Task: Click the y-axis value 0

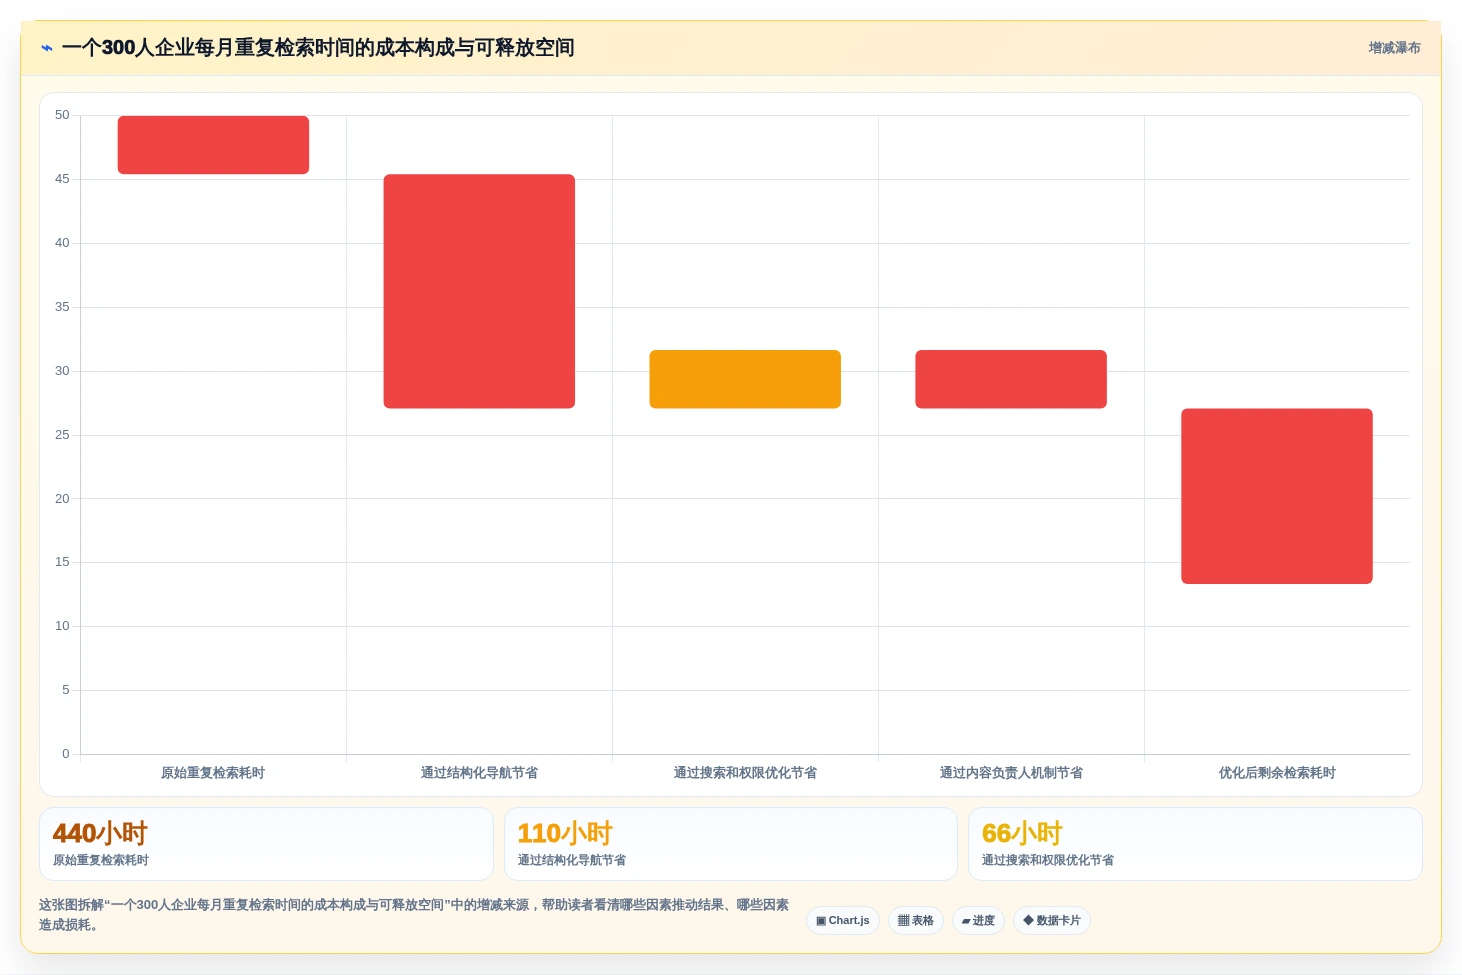Action: [66, 754]
